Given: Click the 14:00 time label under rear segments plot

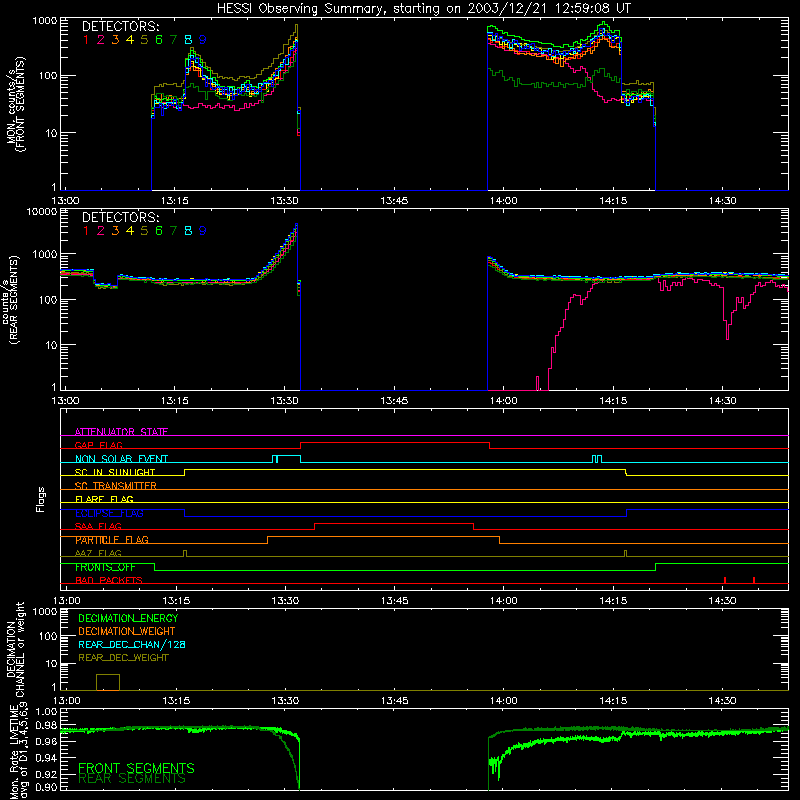Looking at the screenshot, I should 504,401.
